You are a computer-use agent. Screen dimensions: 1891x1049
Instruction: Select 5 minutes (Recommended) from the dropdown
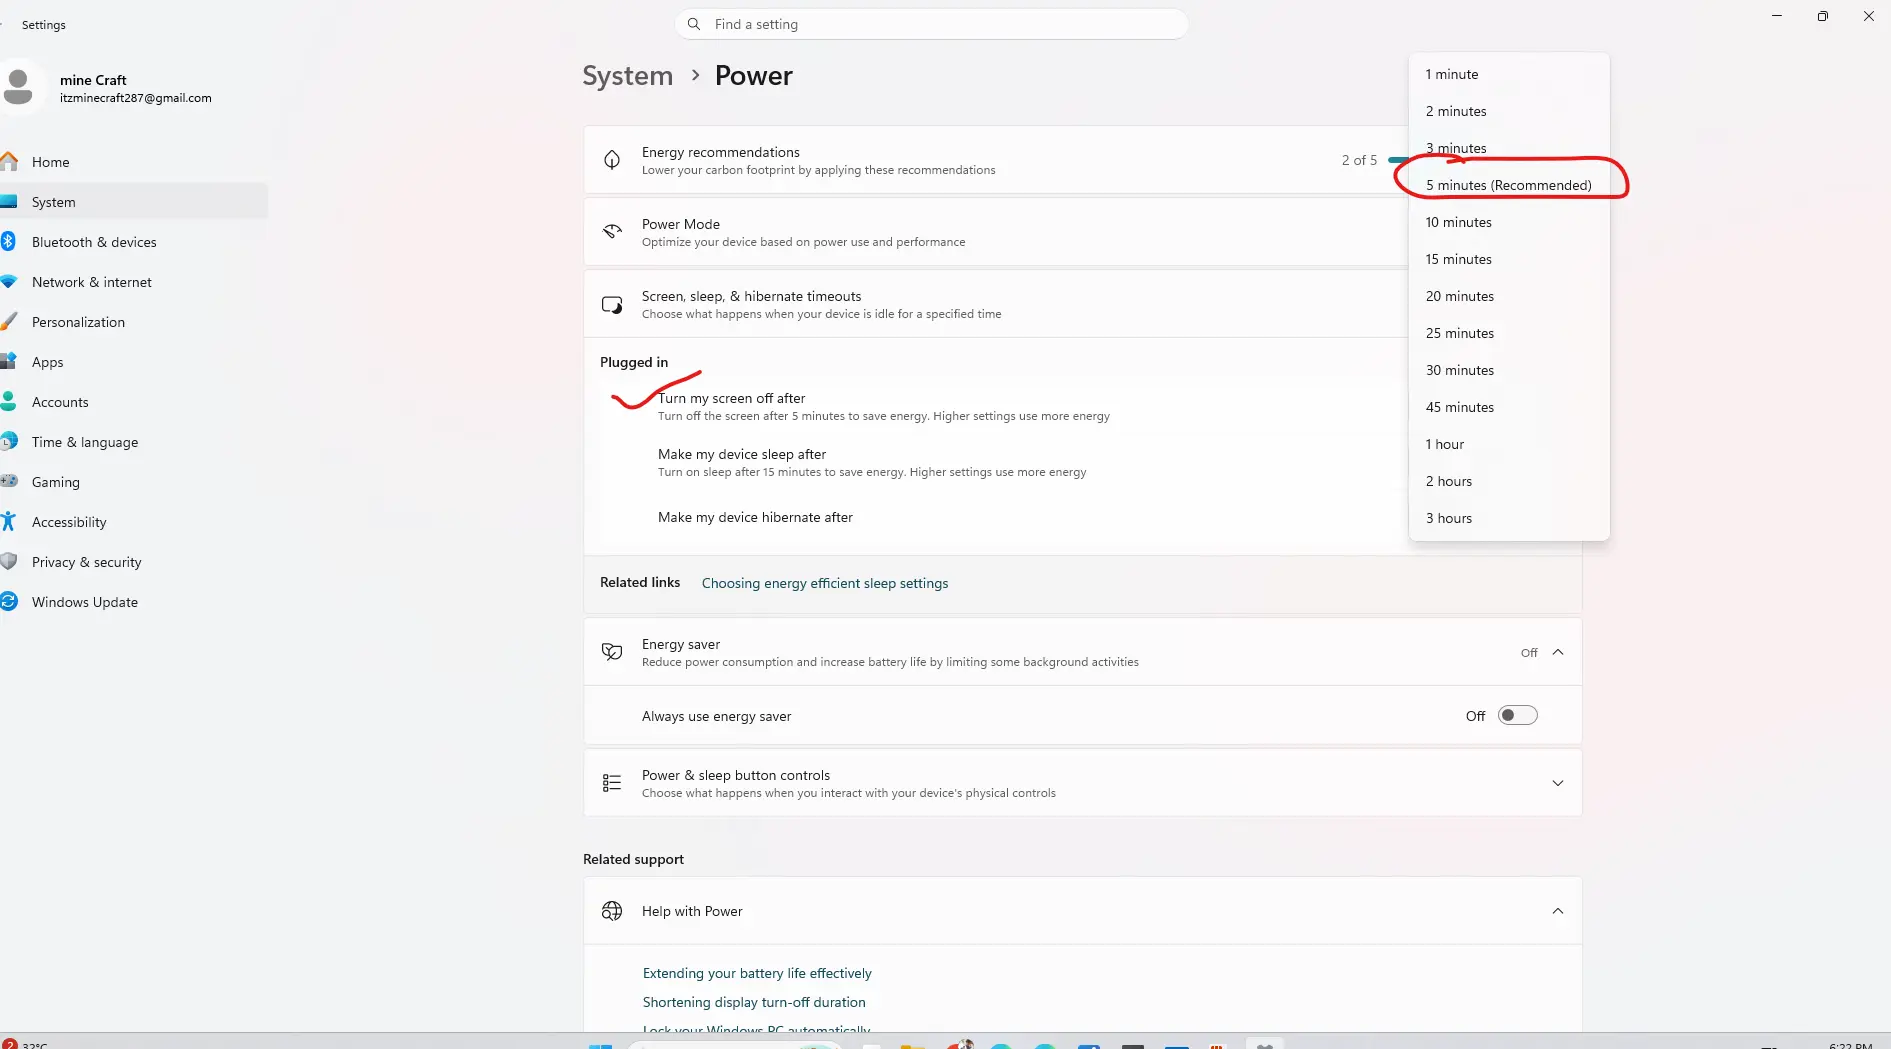point(1508,185)
